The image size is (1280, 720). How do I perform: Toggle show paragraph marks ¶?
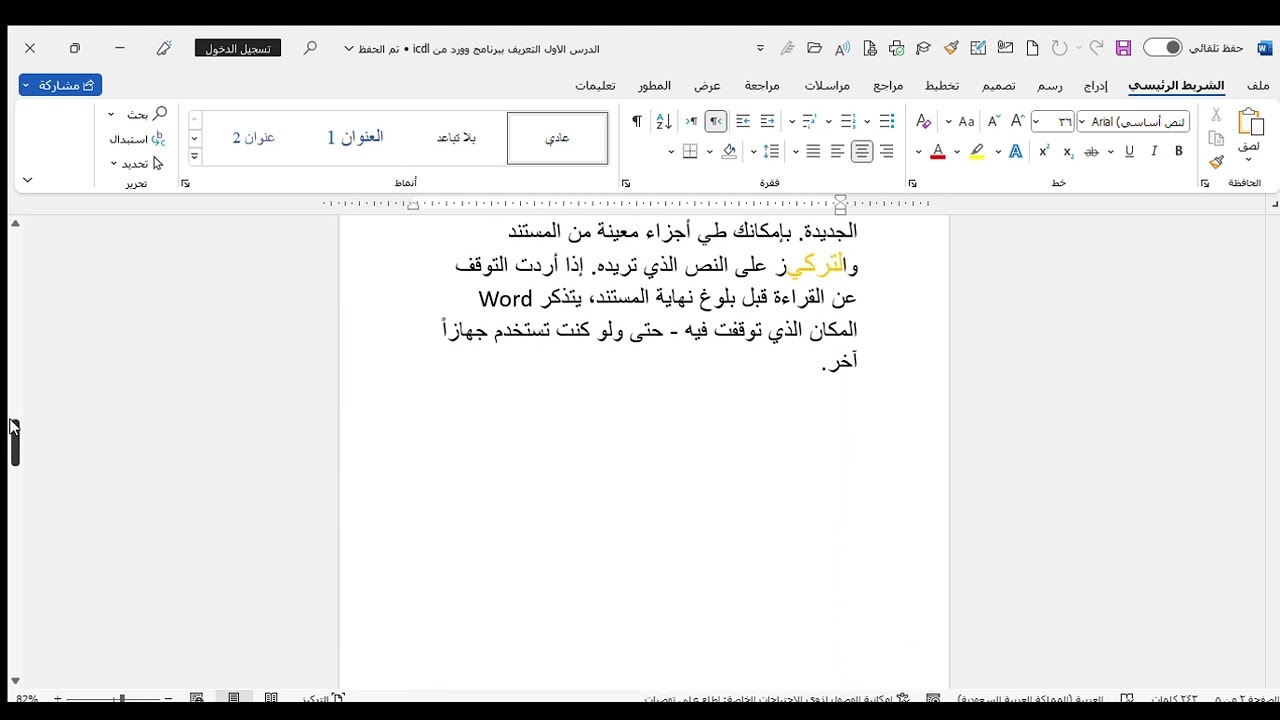[636, 122]
